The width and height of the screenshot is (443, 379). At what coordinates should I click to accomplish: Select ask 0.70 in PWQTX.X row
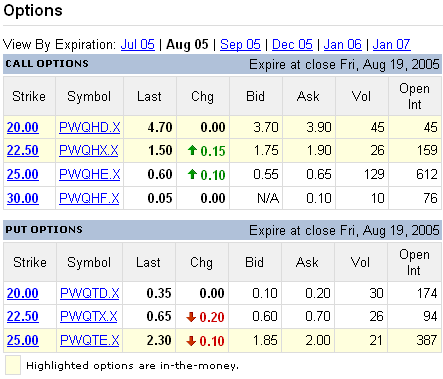(318, 316)
